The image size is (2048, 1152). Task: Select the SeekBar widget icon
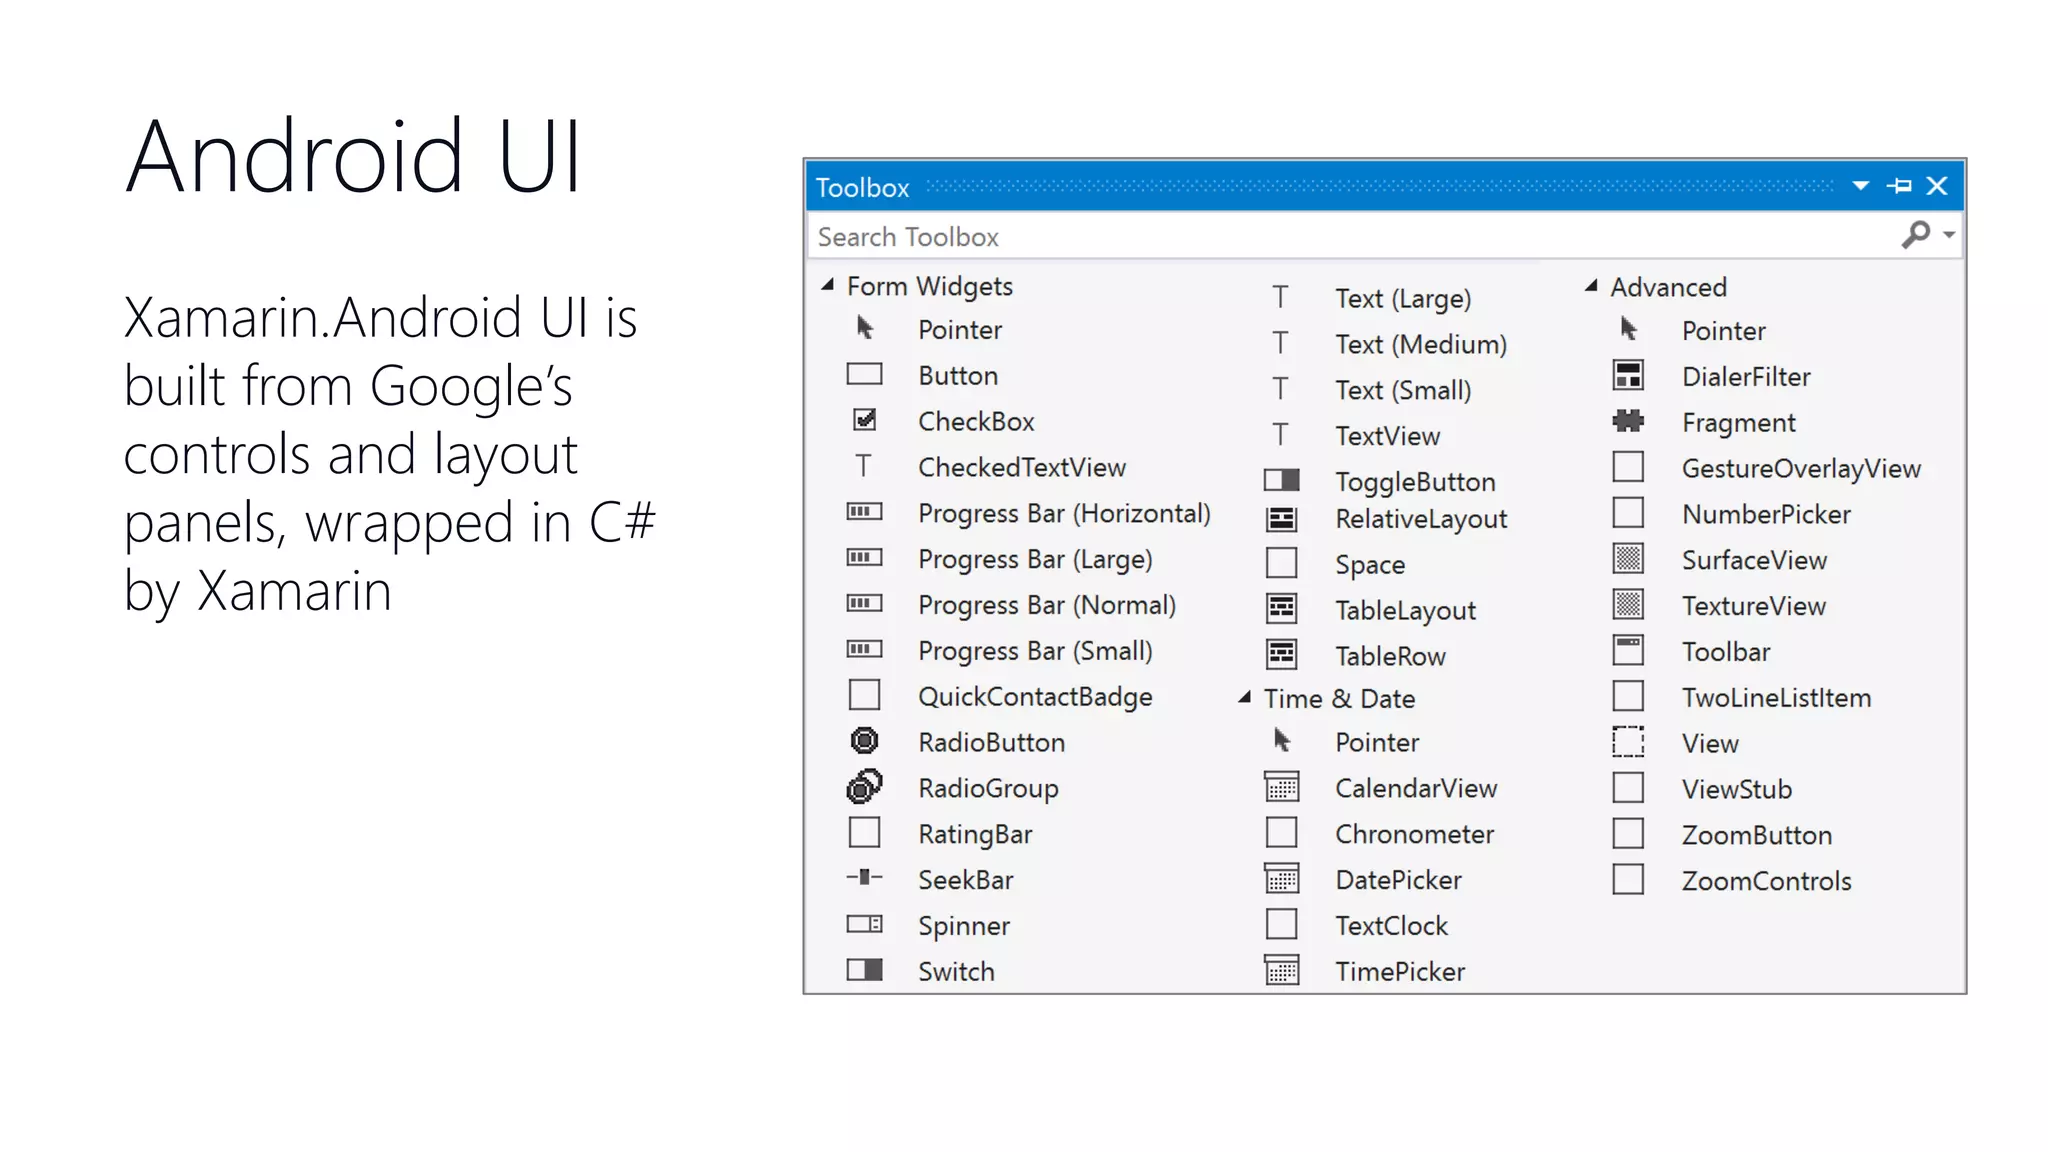tap(865, 878)
